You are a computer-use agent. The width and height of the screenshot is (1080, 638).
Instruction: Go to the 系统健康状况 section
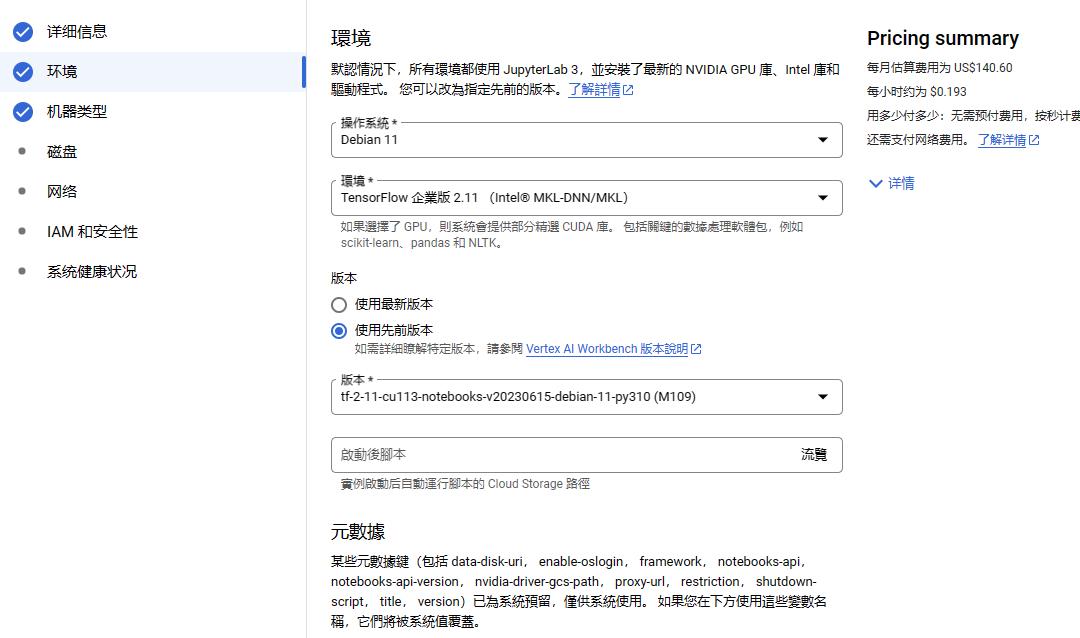coord(92,272)
